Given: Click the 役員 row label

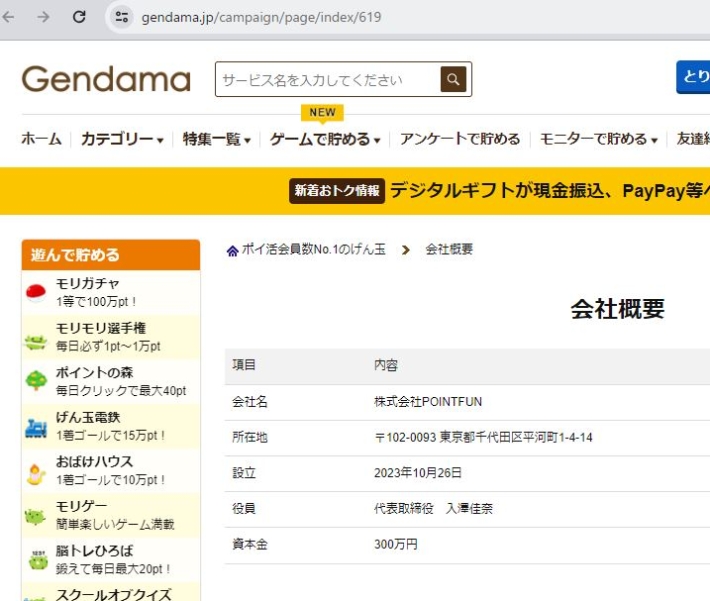Looking at the screenshot, I should (244, 509).
